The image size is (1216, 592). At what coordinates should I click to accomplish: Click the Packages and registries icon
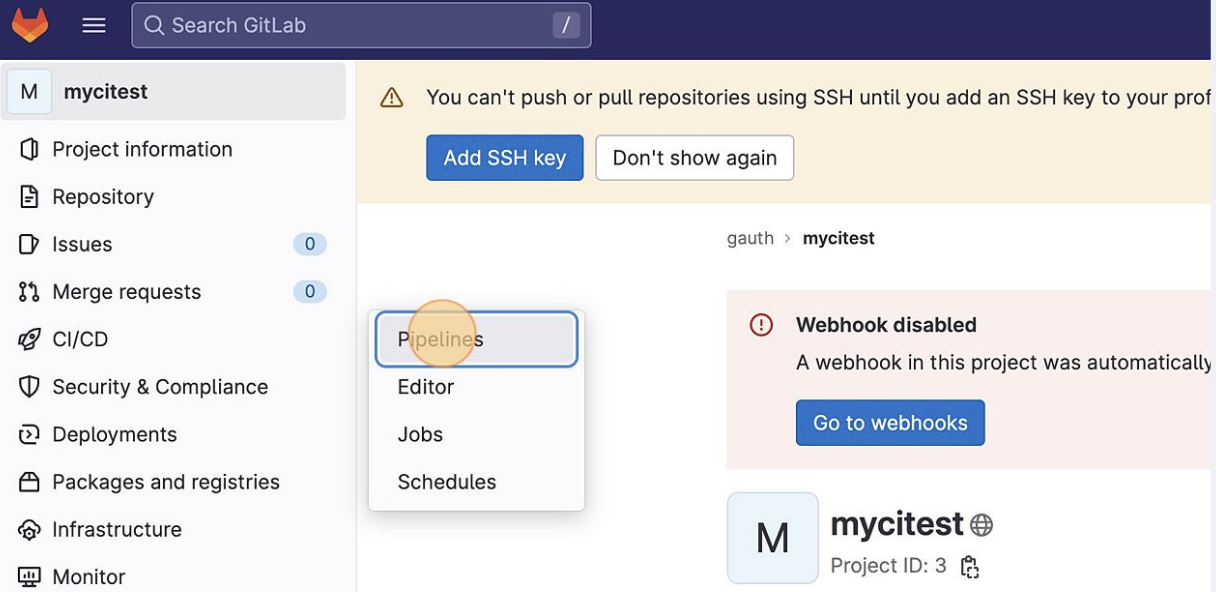tap(29, 482)
